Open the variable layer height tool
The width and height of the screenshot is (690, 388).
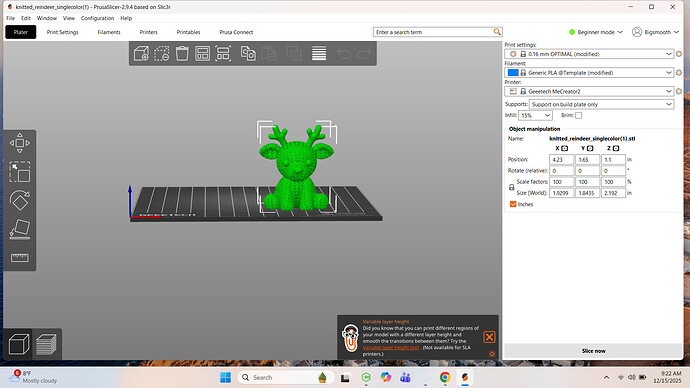(319, 54)
